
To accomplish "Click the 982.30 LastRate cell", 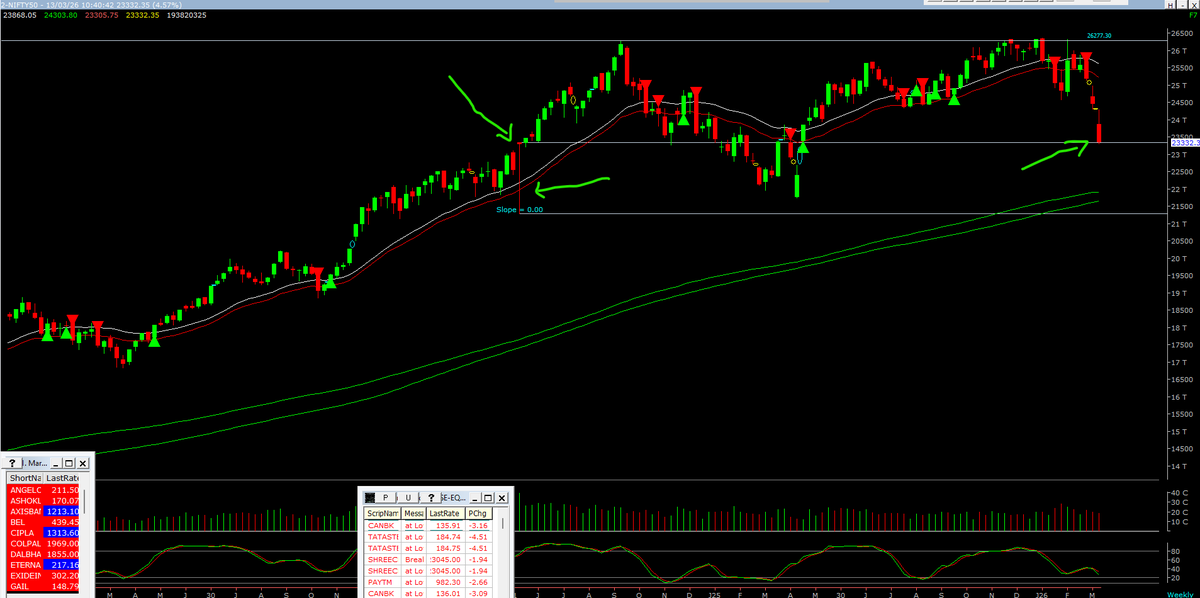I will point(446,582).
